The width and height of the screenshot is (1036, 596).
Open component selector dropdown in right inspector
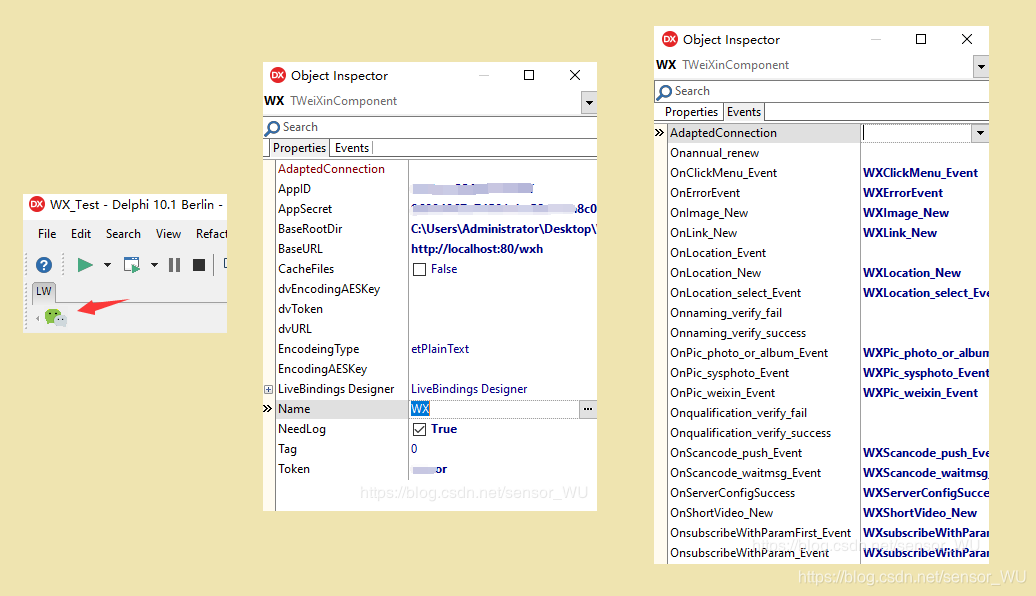[x=981, y=66]
